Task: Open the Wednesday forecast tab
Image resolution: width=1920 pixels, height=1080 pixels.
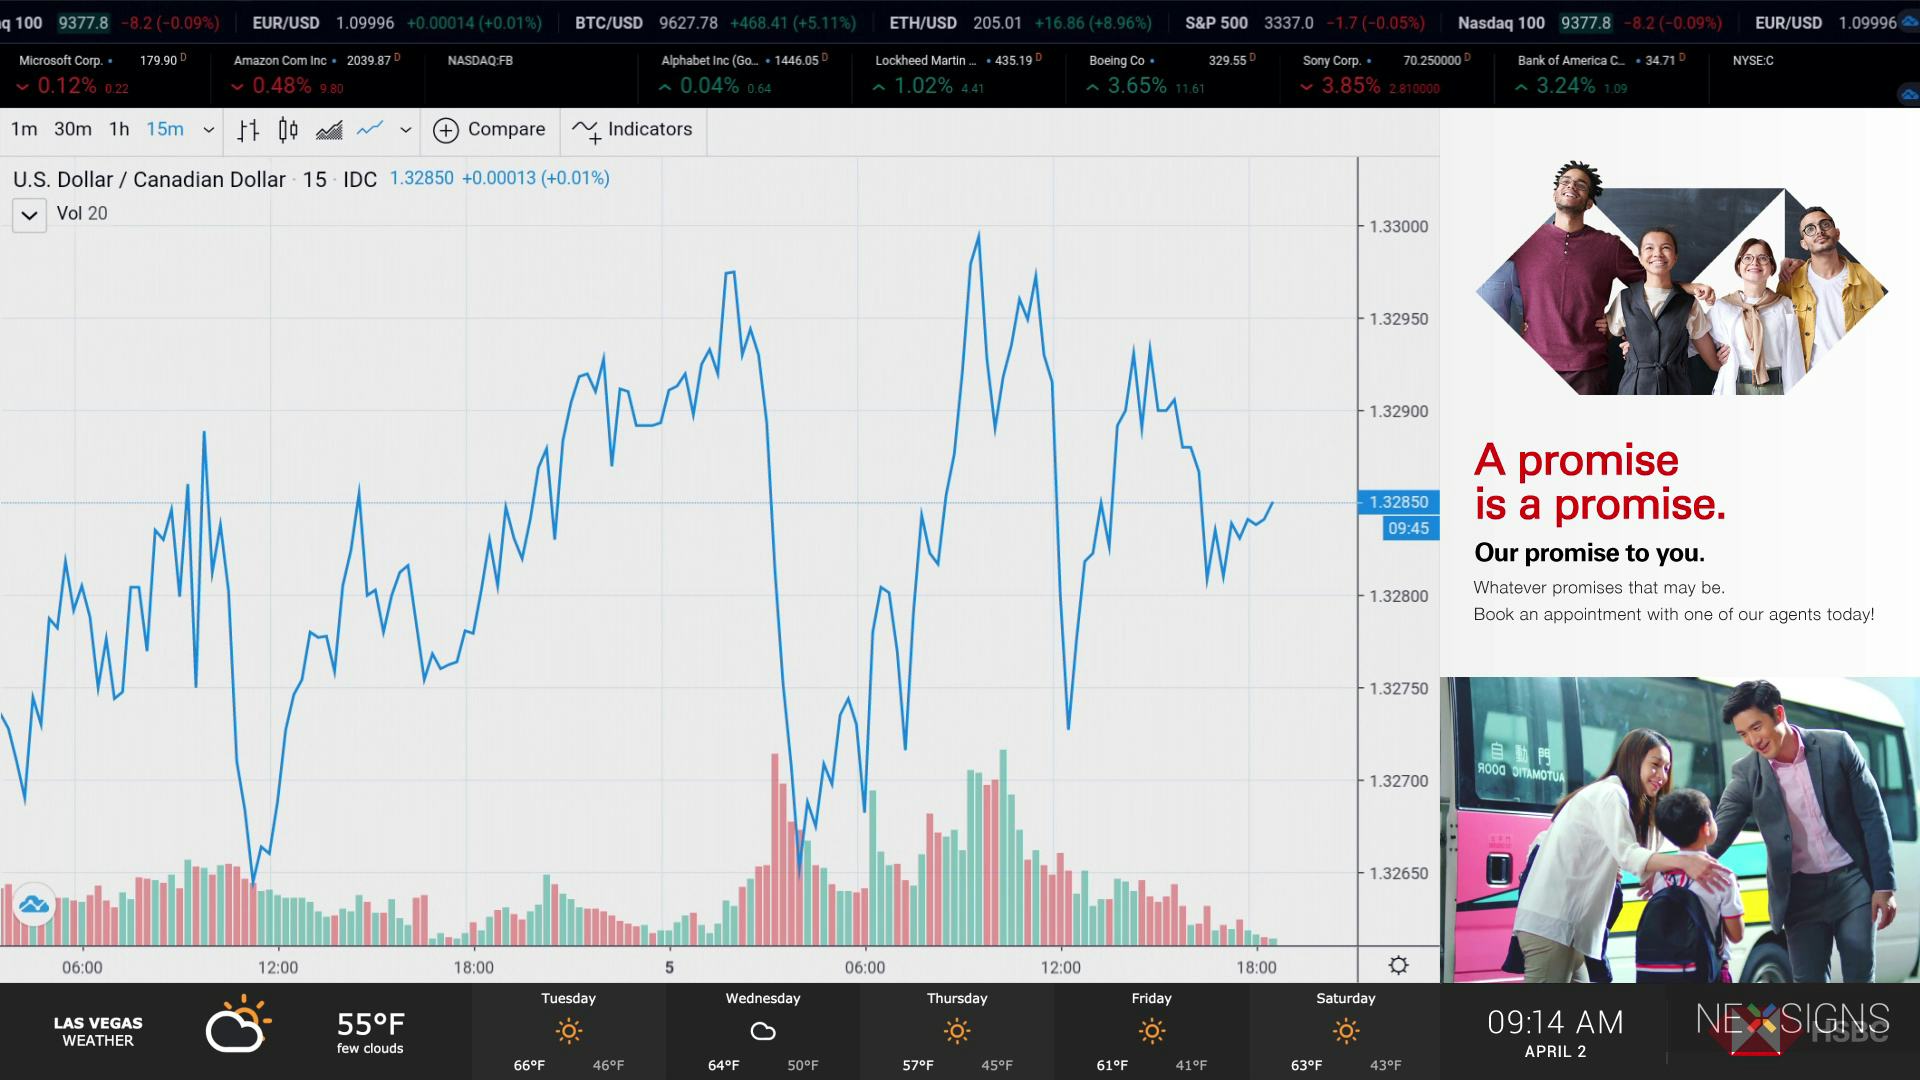Action: [x=762, y=1032]
